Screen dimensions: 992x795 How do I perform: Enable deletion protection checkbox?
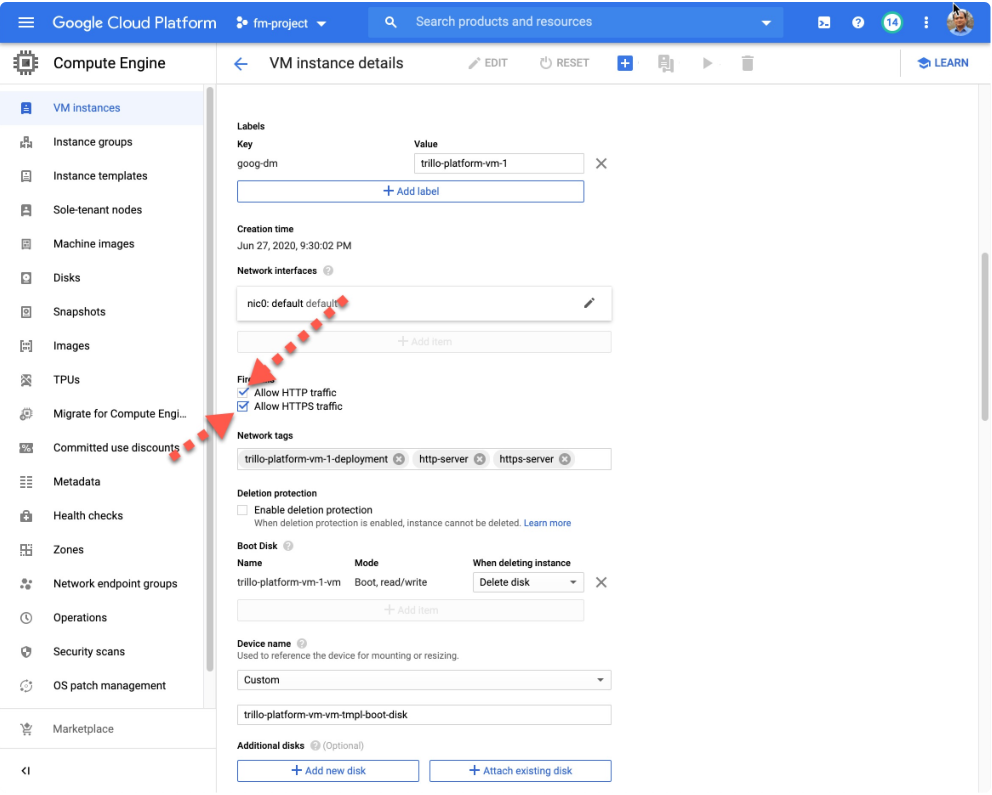click(x=242, y=510)
